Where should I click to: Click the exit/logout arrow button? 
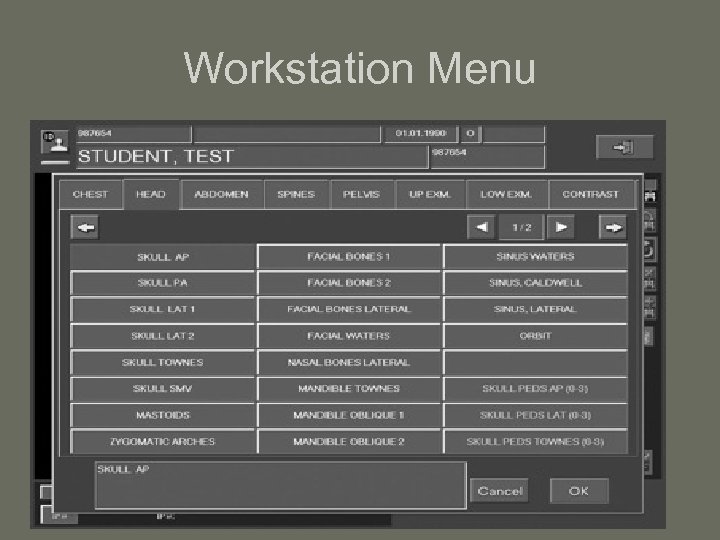click(624, 147)
